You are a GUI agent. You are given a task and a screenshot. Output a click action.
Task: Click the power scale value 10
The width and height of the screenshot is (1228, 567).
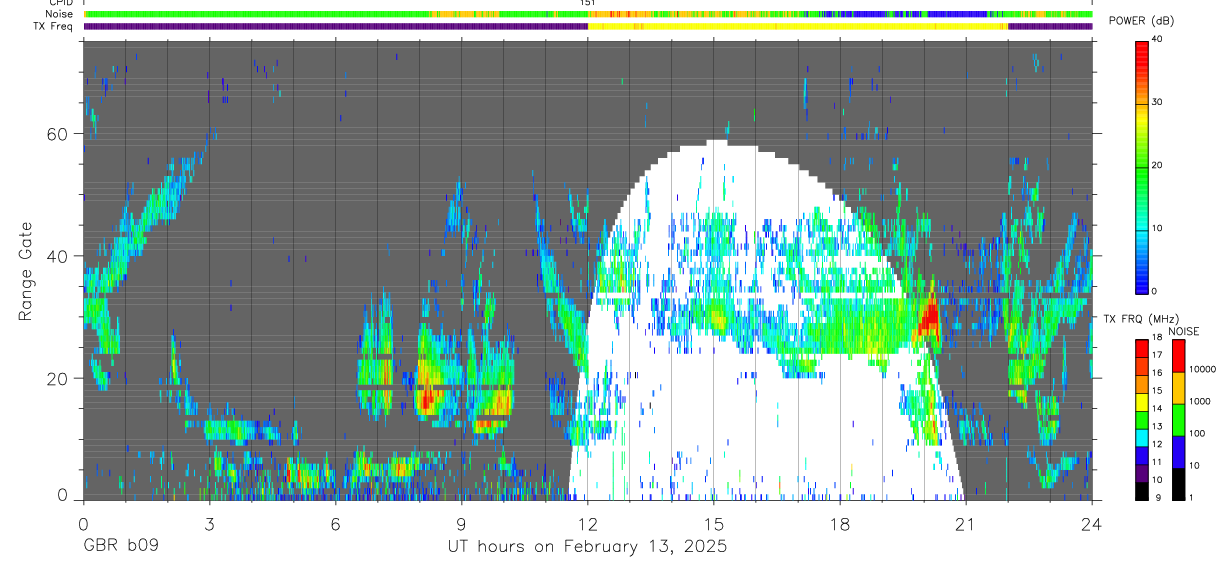click(x=1157, y=228)
